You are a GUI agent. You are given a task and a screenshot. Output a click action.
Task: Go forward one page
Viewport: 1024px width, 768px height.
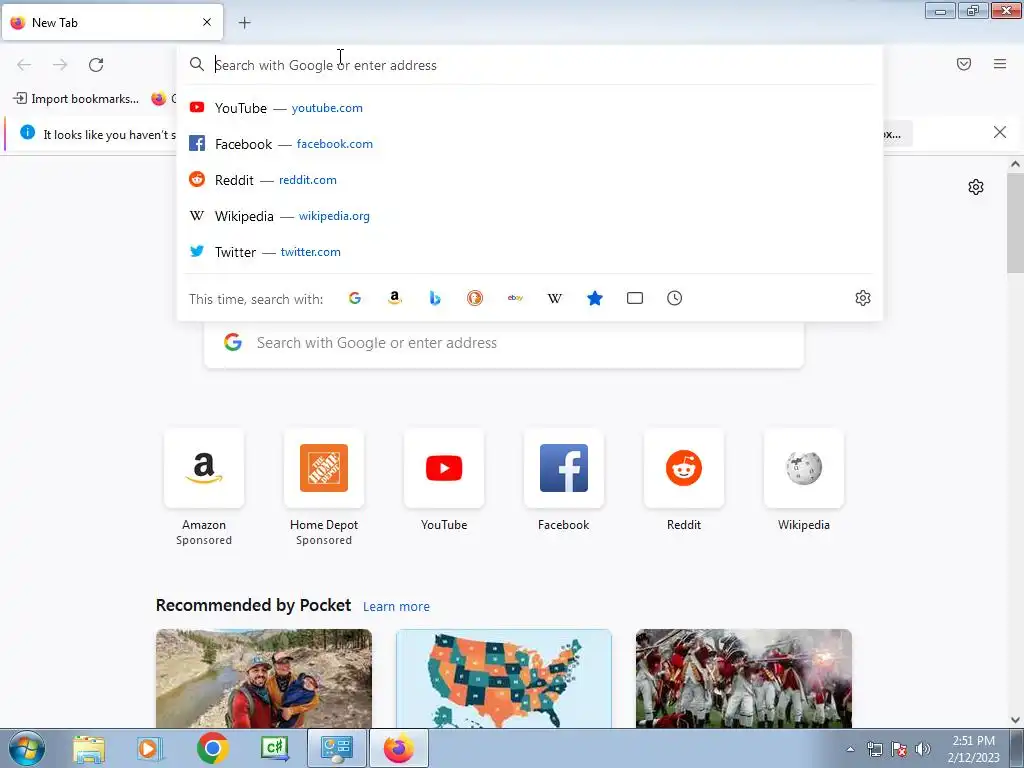[x=60, y=65]
